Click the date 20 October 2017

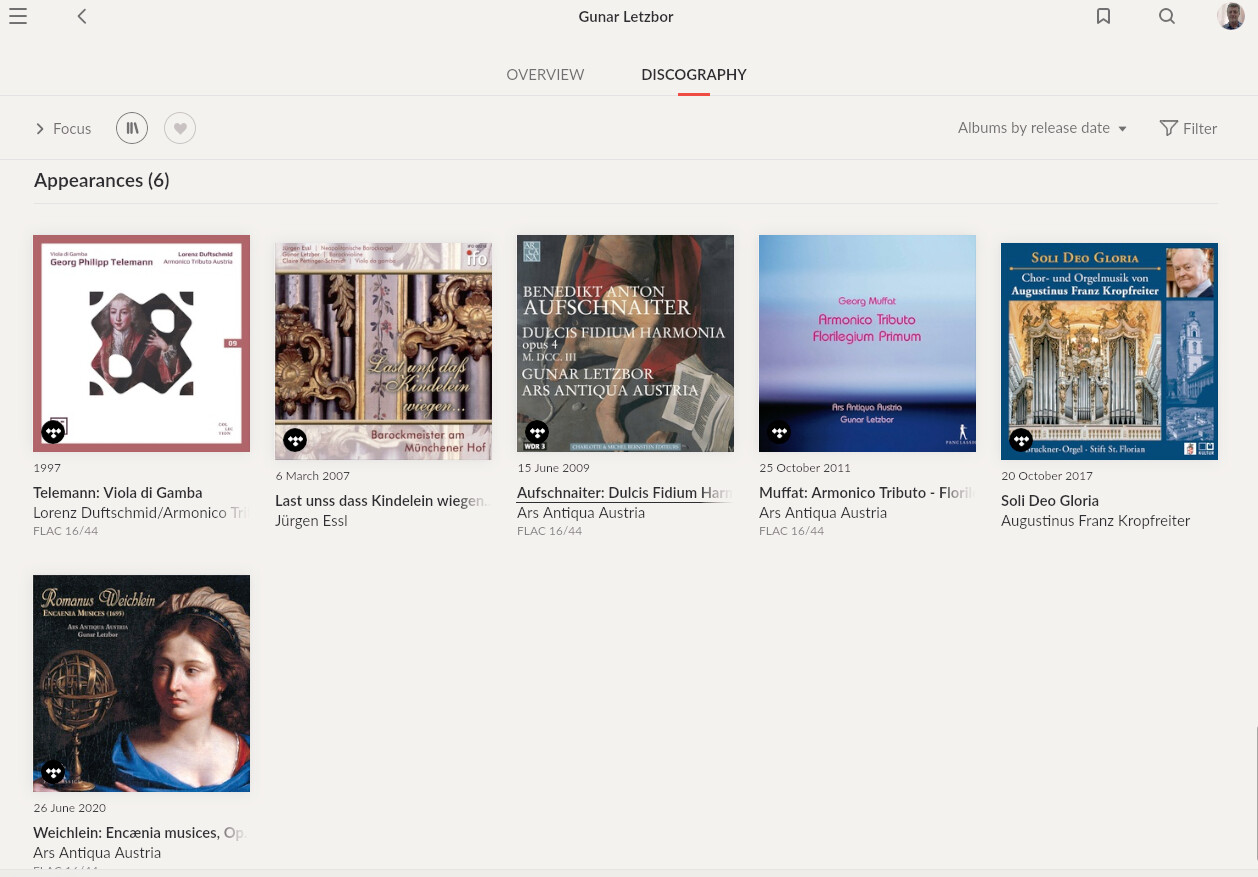(1047, 476)
